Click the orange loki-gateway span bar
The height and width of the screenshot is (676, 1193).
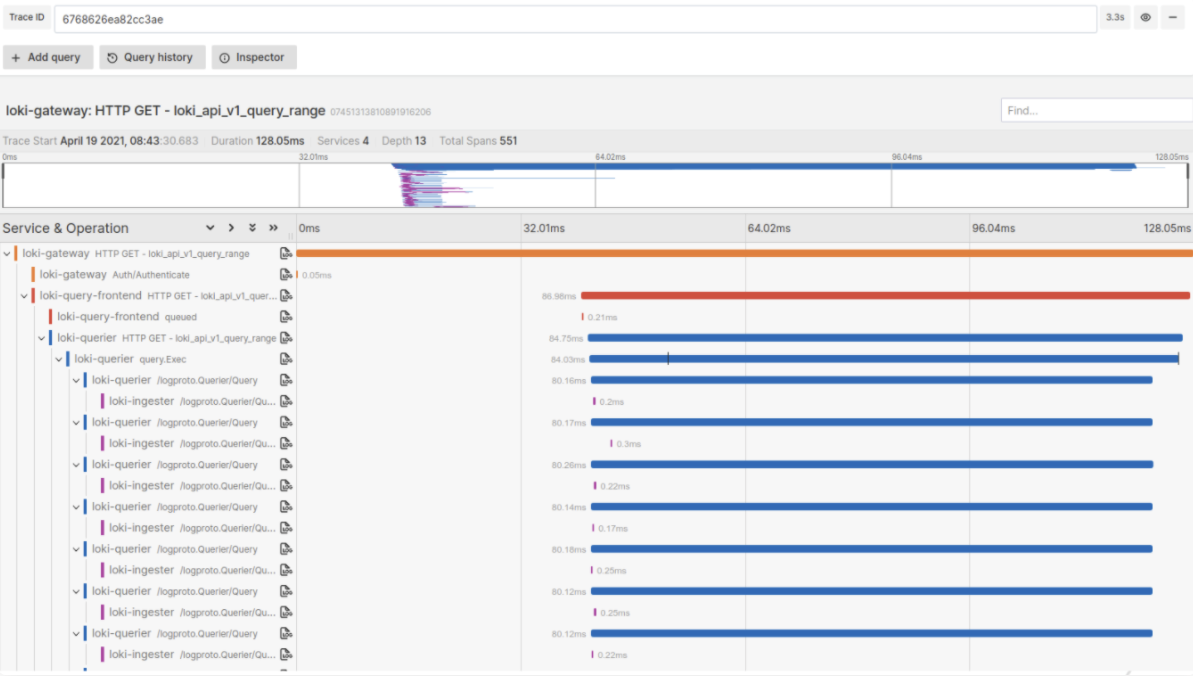tap(745, 254)
